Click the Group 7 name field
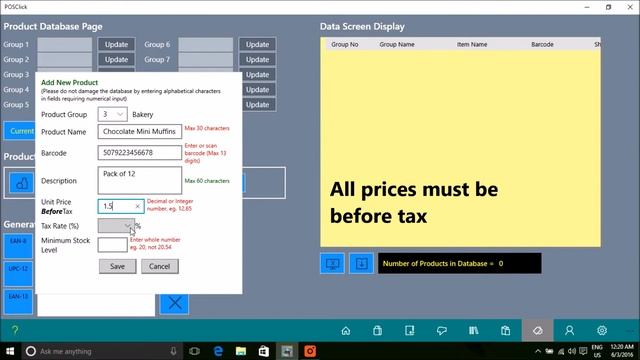 (206, 60)
